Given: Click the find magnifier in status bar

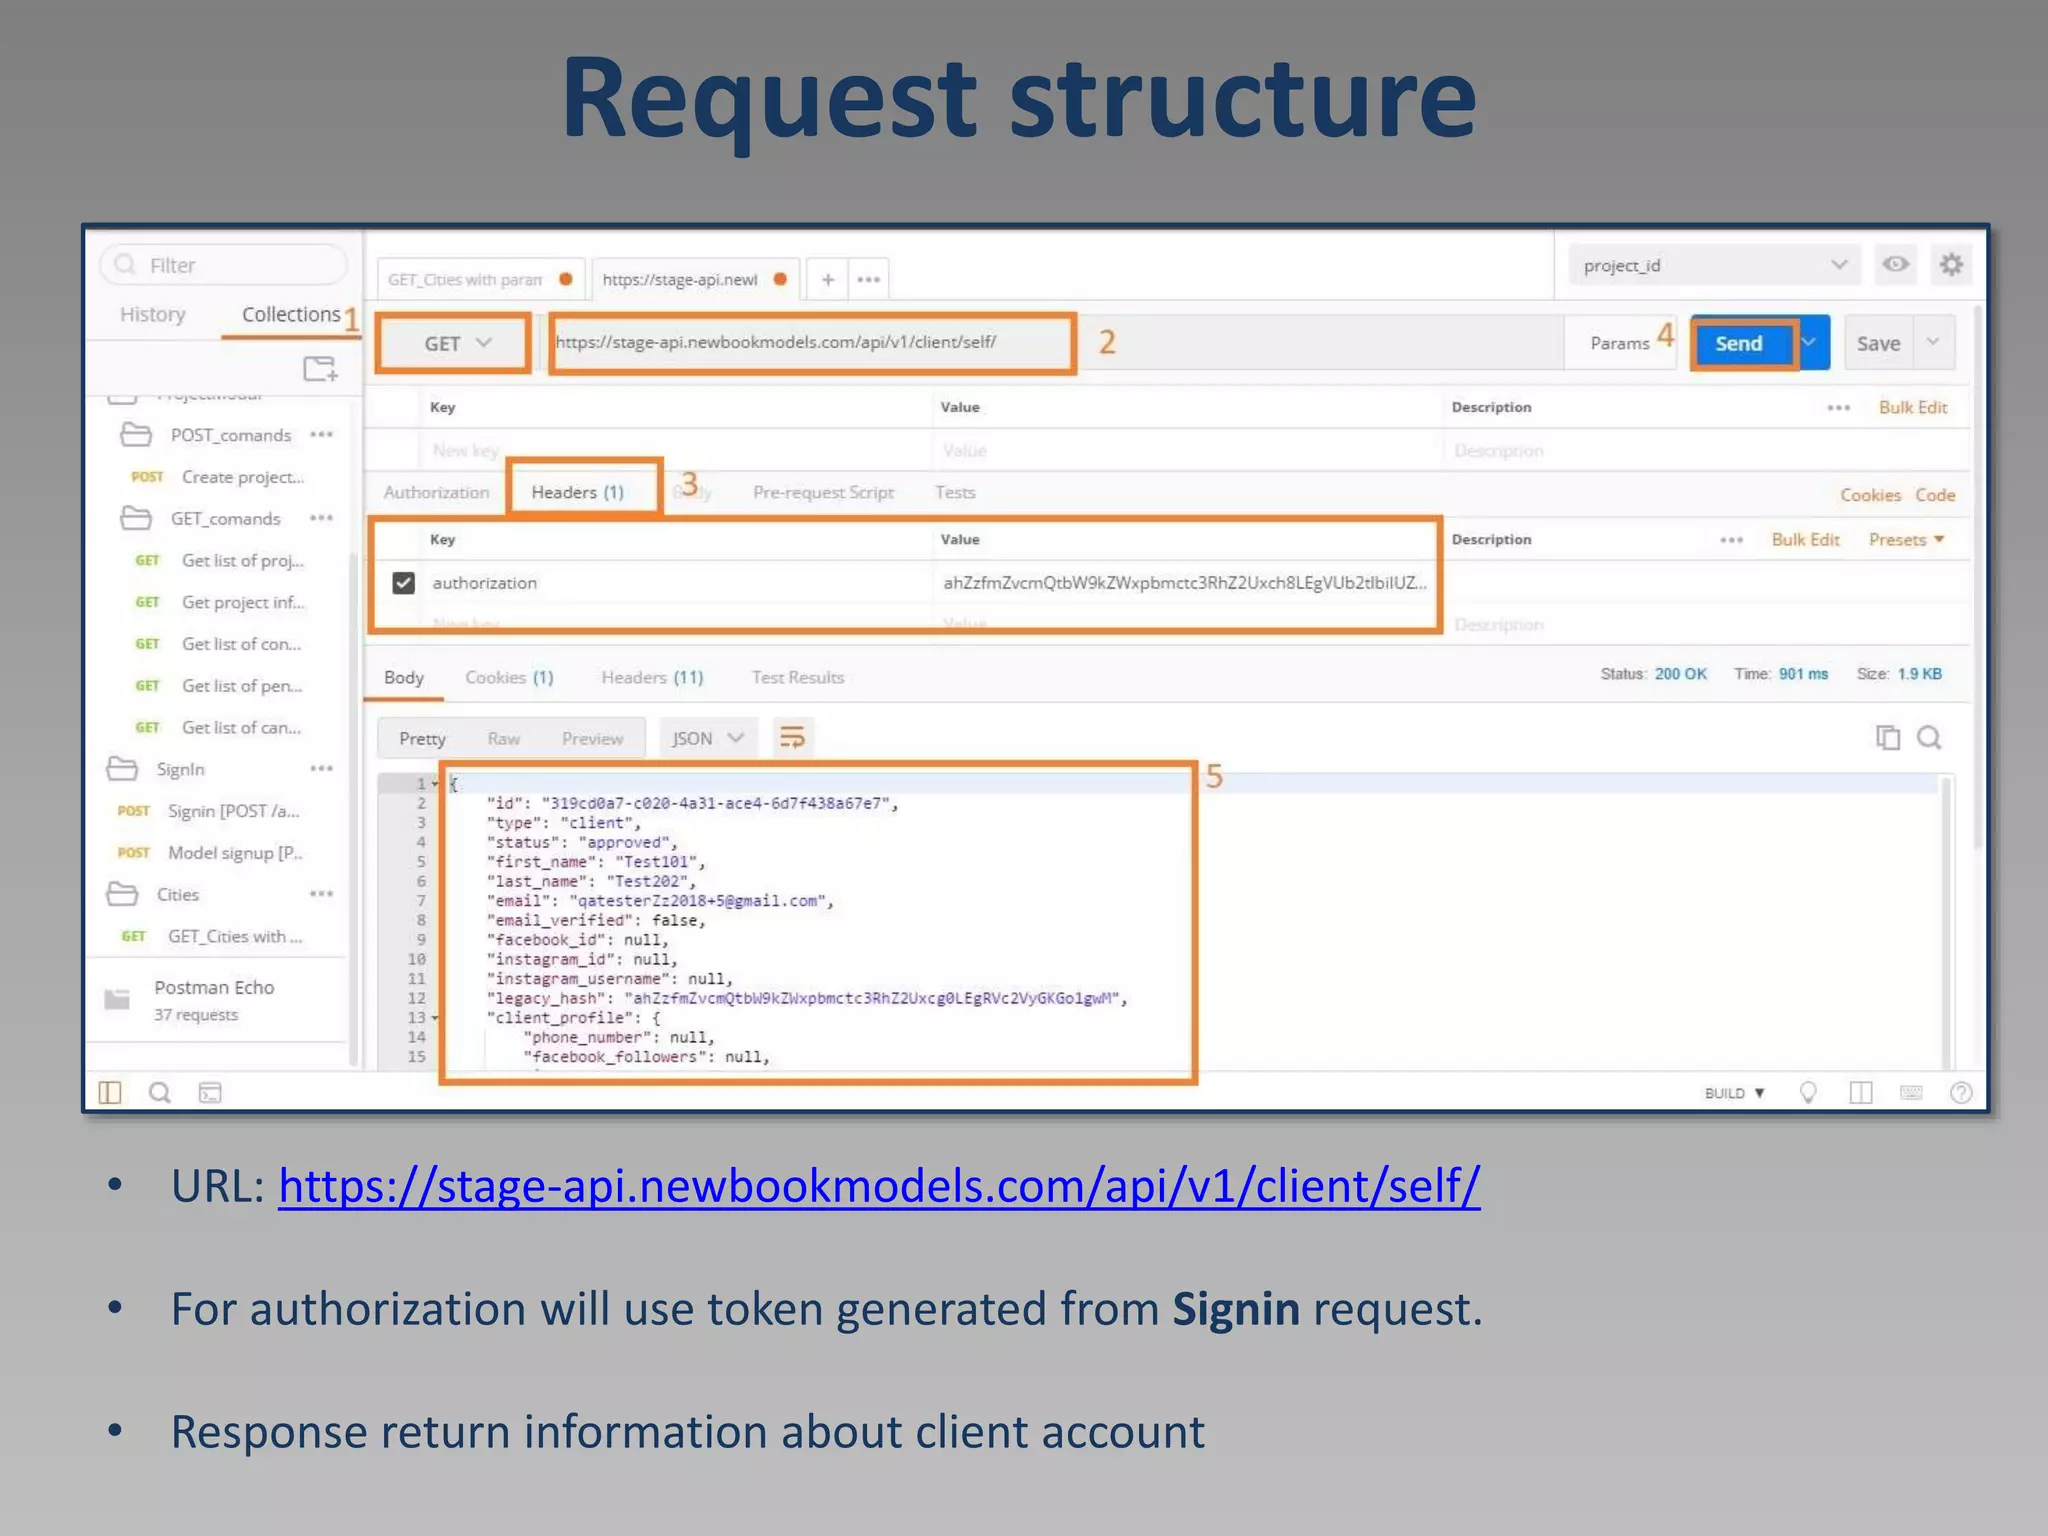Looking at the screenshot, I should pos(160,1093).
